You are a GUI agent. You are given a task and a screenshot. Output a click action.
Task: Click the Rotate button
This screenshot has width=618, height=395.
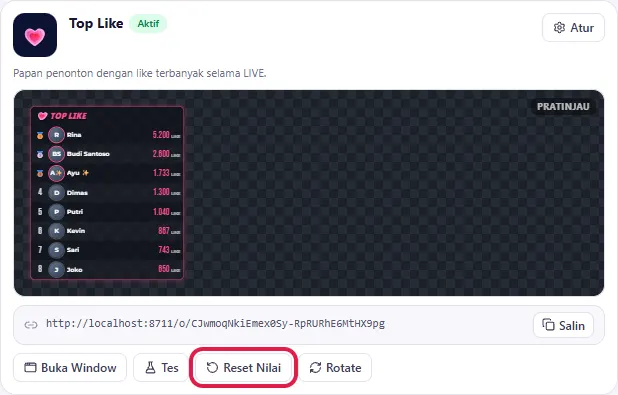point(335,367)
